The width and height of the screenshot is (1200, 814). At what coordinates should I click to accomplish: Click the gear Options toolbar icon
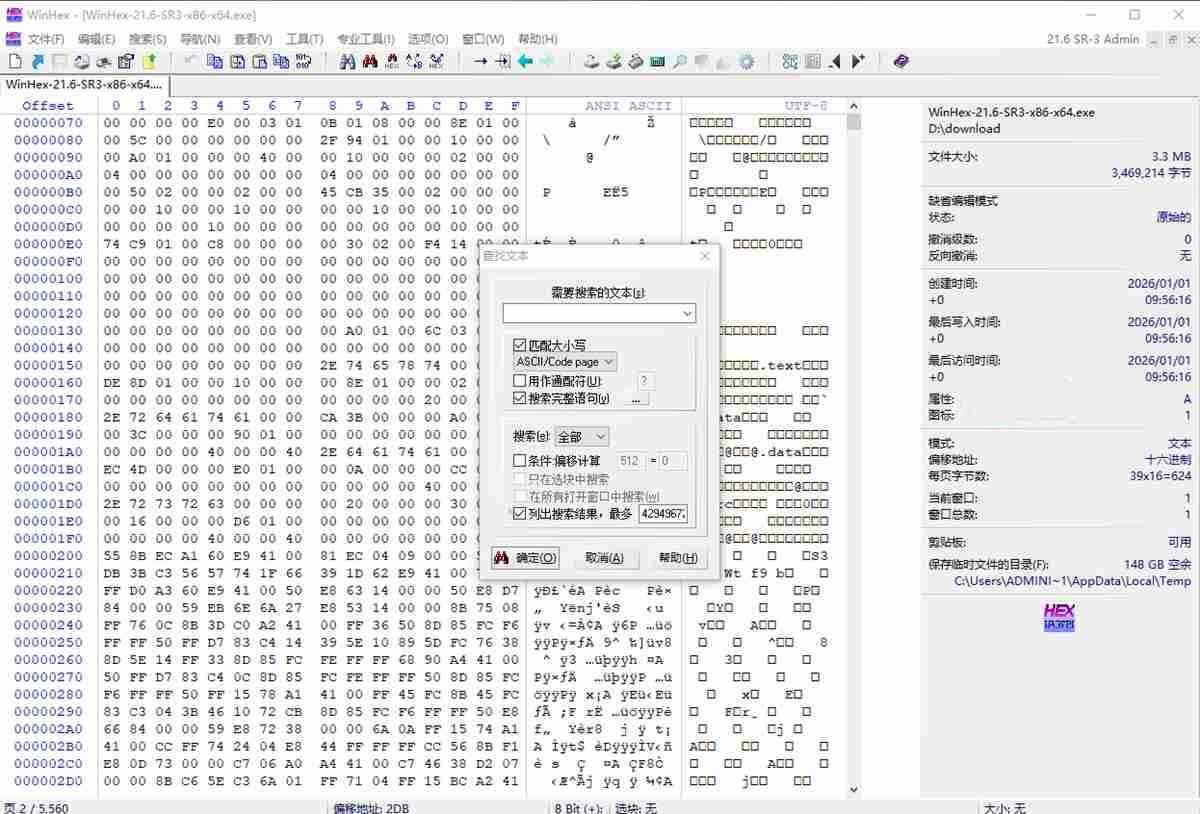pos(746,61)
